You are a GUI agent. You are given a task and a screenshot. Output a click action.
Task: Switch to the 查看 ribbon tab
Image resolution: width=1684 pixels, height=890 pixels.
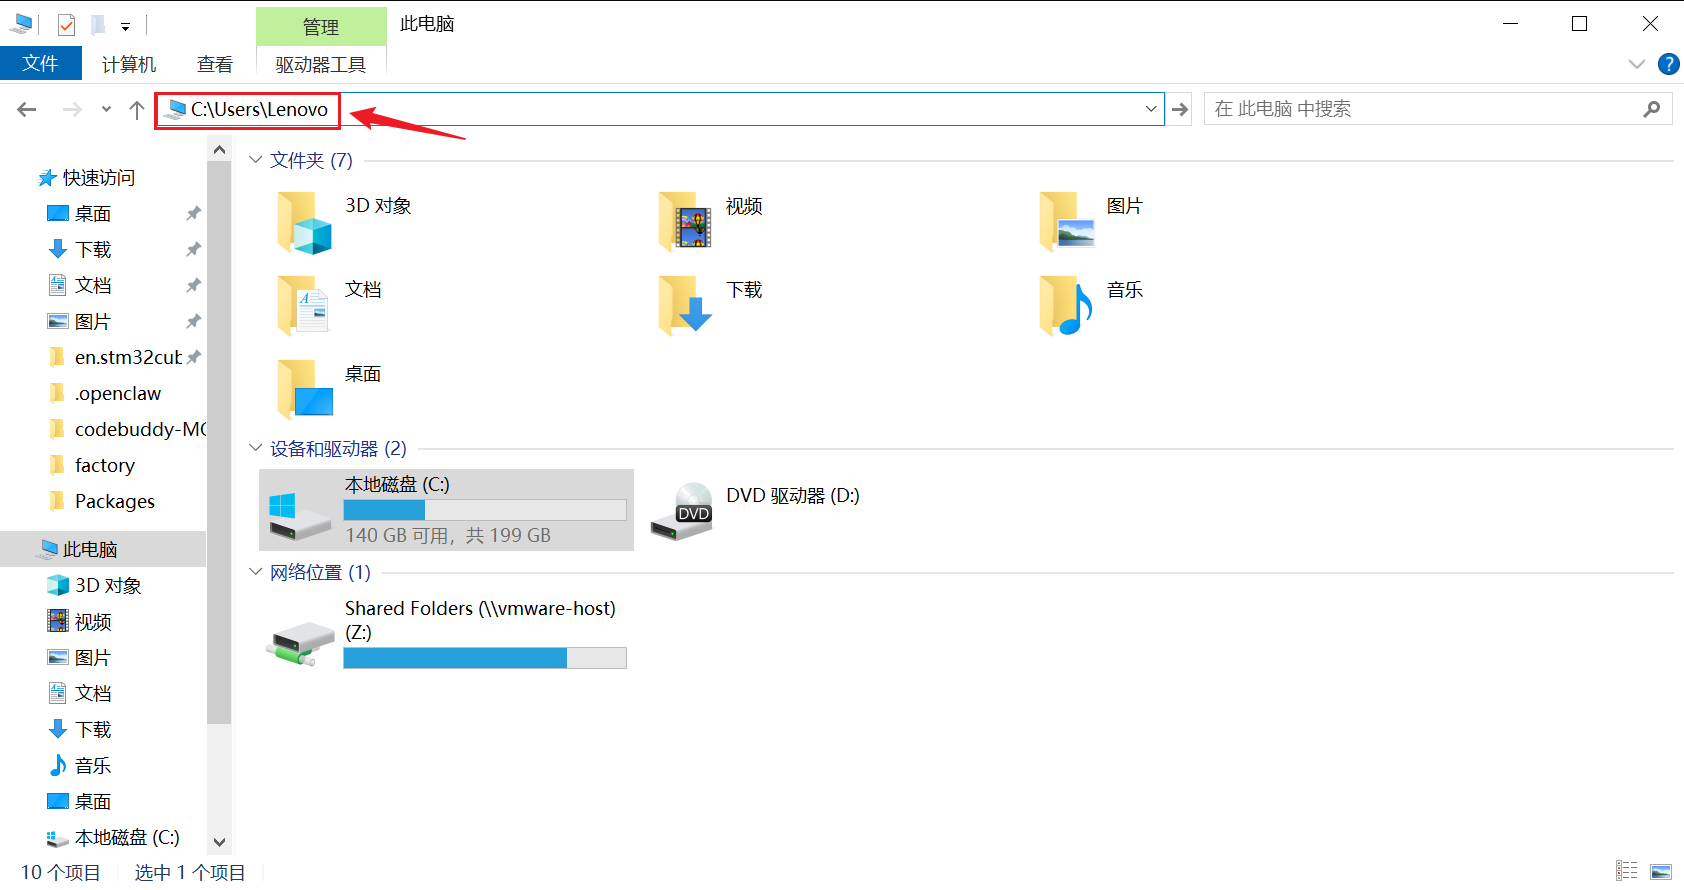pyautogui.click(x=215, y=64)
